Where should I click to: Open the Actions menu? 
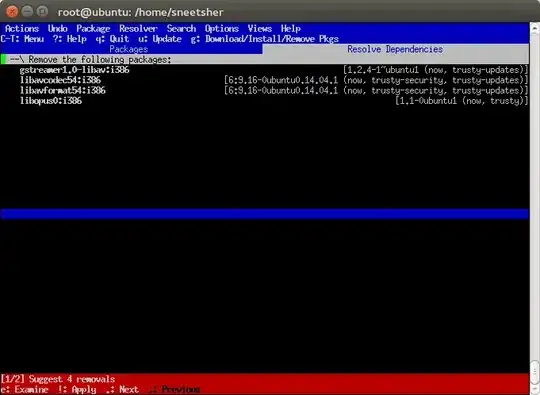22,29
